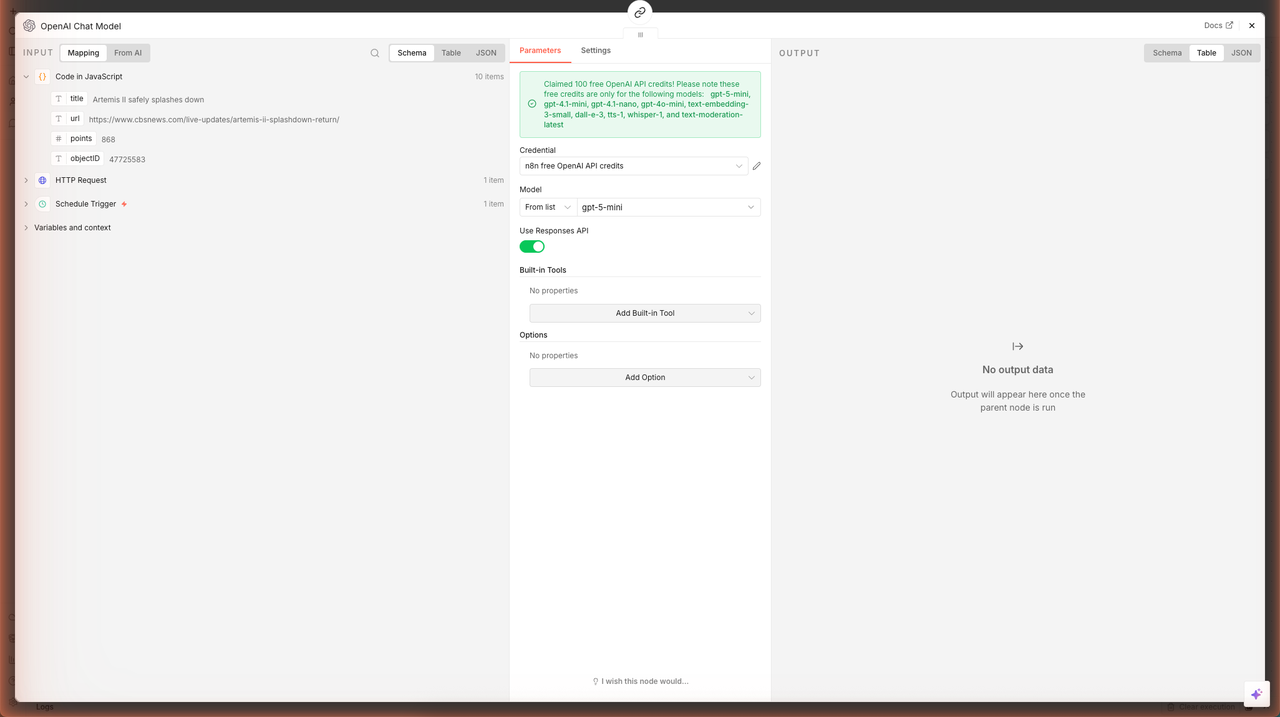1280x717 pixels.
Task: Click the Add Built-in Tool button
Action: pyautogui.click(x=645, y=313)
